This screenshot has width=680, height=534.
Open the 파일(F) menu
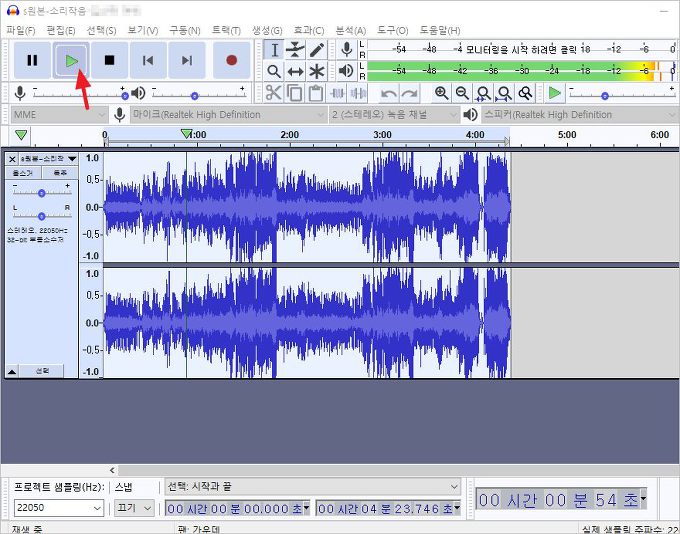[20, 30]
